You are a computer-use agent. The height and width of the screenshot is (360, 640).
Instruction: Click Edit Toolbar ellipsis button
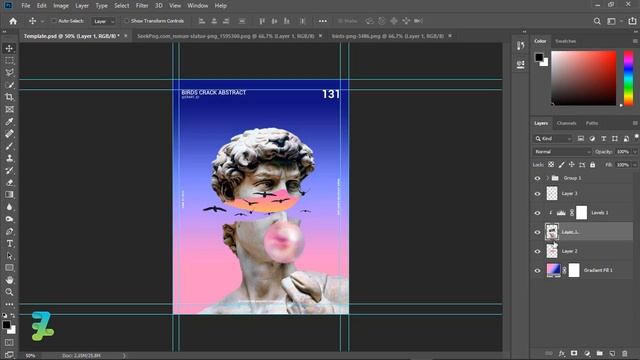[9, 304]
